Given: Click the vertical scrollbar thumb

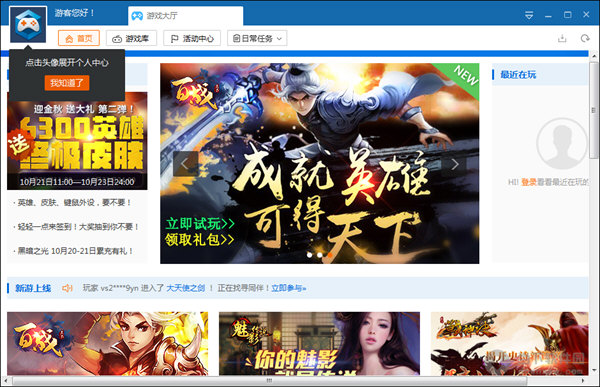Looking at the screenshot, I should (x=593, y=110).
